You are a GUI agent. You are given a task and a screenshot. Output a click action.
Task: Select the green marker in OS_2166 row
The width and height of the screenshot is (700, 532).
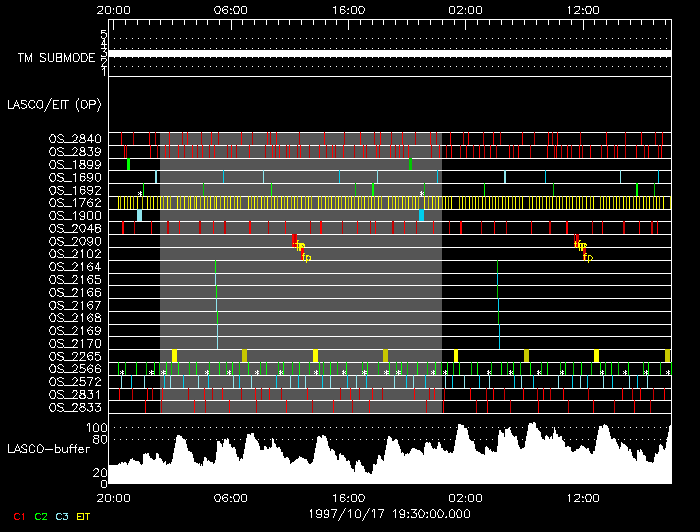(216, 292)
